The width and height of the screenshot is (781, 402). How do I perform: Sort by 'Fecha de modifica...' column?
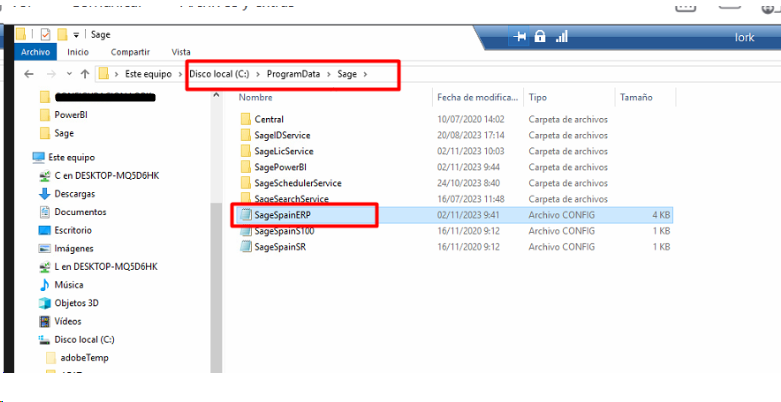tap(478, 98)
